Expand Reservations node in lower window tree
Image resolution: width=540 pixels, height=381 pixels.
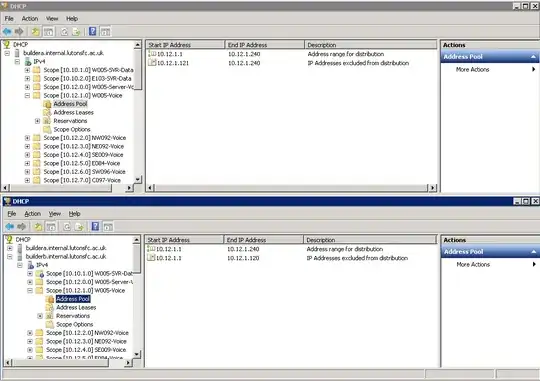point(40,316)
